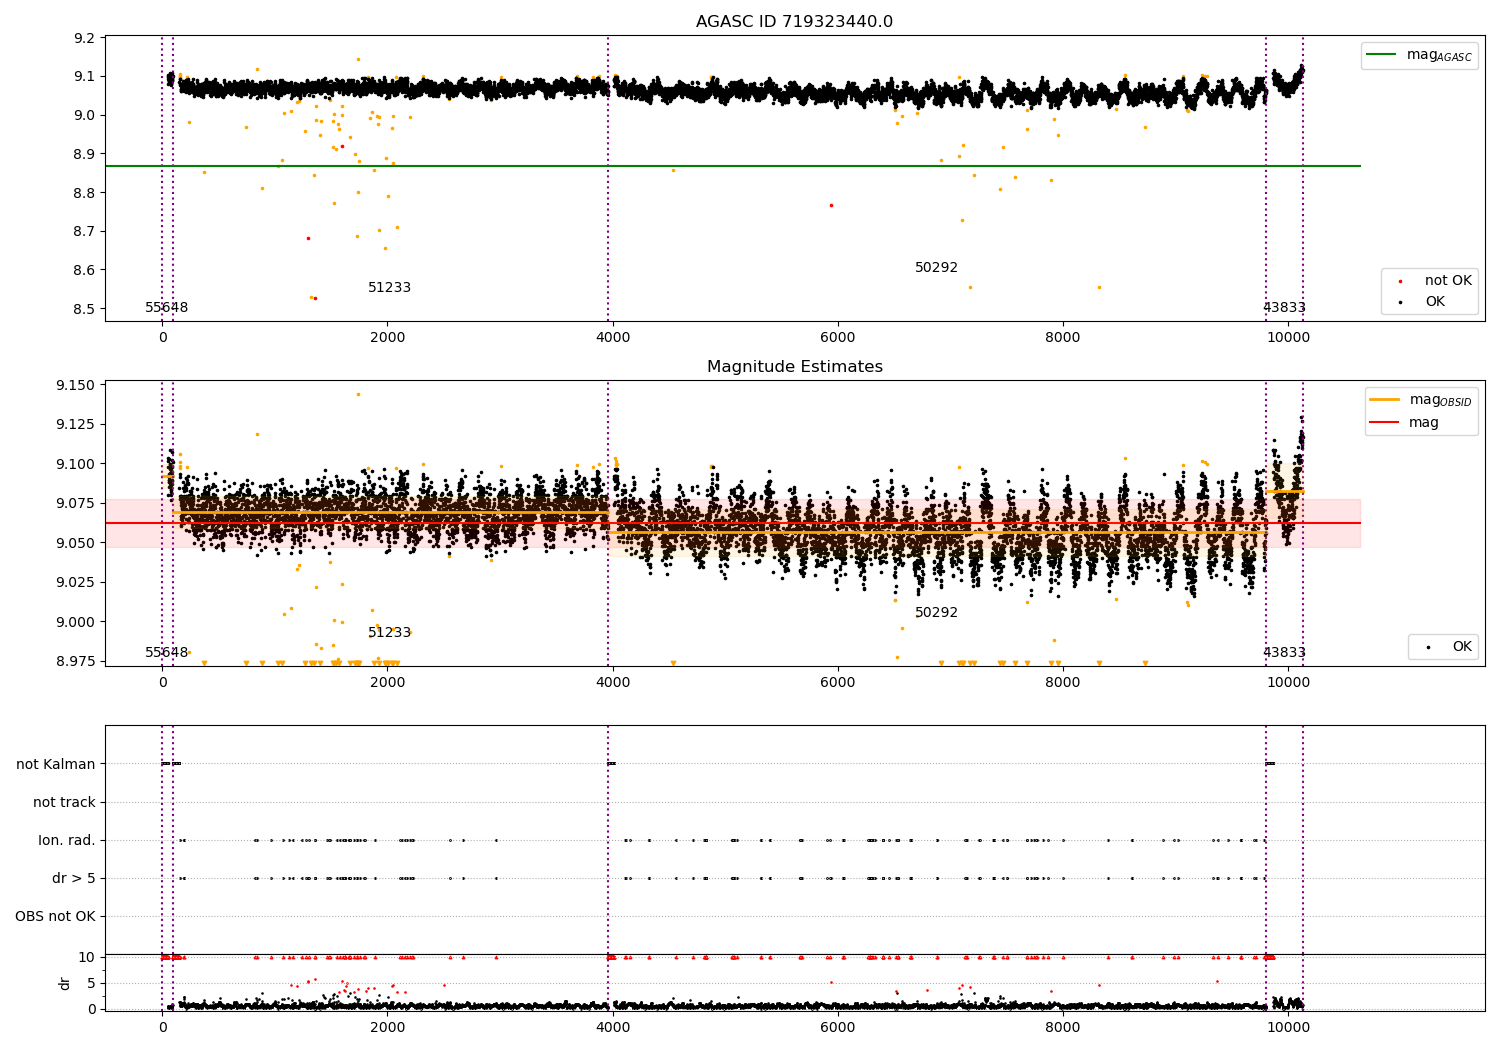Click the "not Kalman" axis label

click(x=56, y=764)
